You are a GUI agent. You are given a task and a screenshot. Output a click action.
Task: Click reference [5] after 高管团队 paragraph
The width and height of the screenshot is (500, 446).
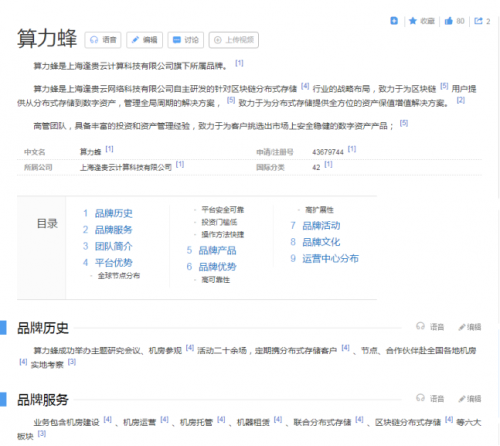[x=404, y=123]
